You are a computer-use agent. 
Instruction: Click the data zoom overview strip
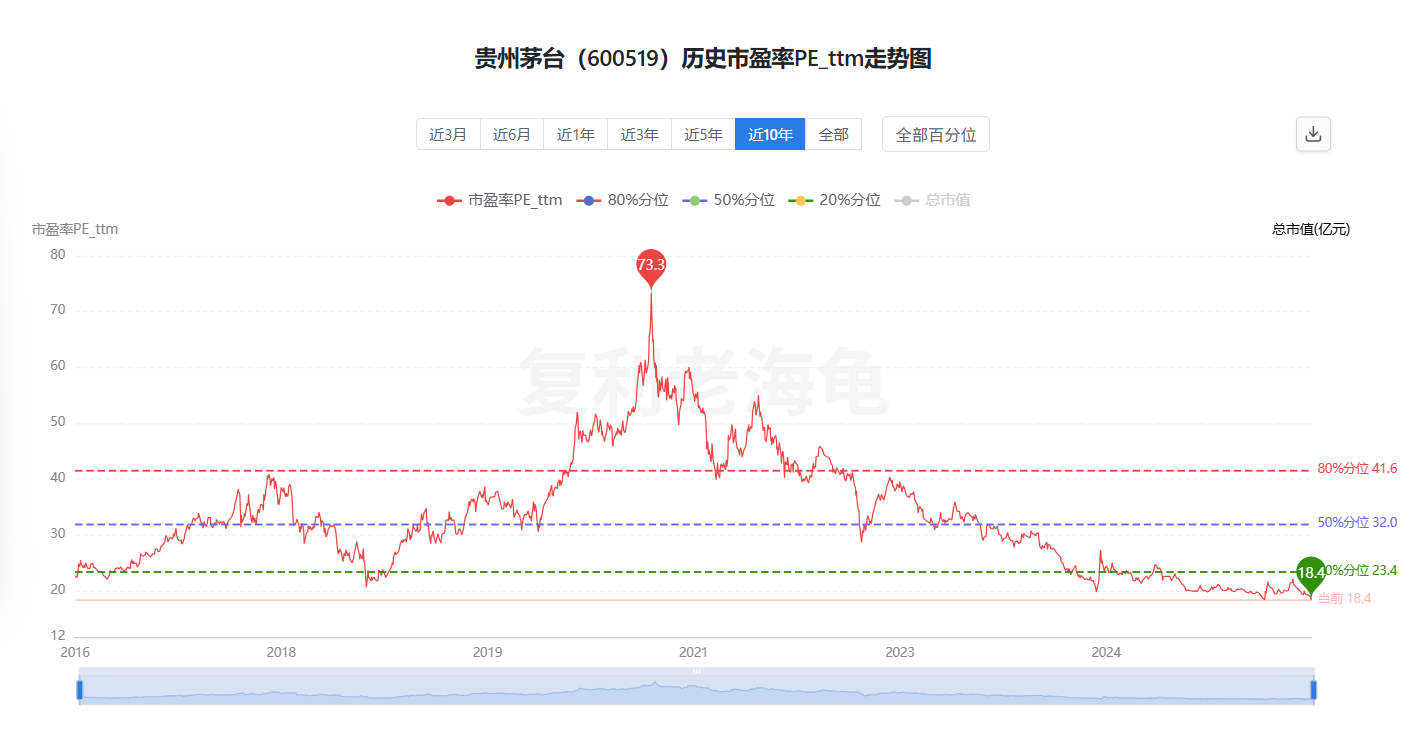[x=696, y=687]
